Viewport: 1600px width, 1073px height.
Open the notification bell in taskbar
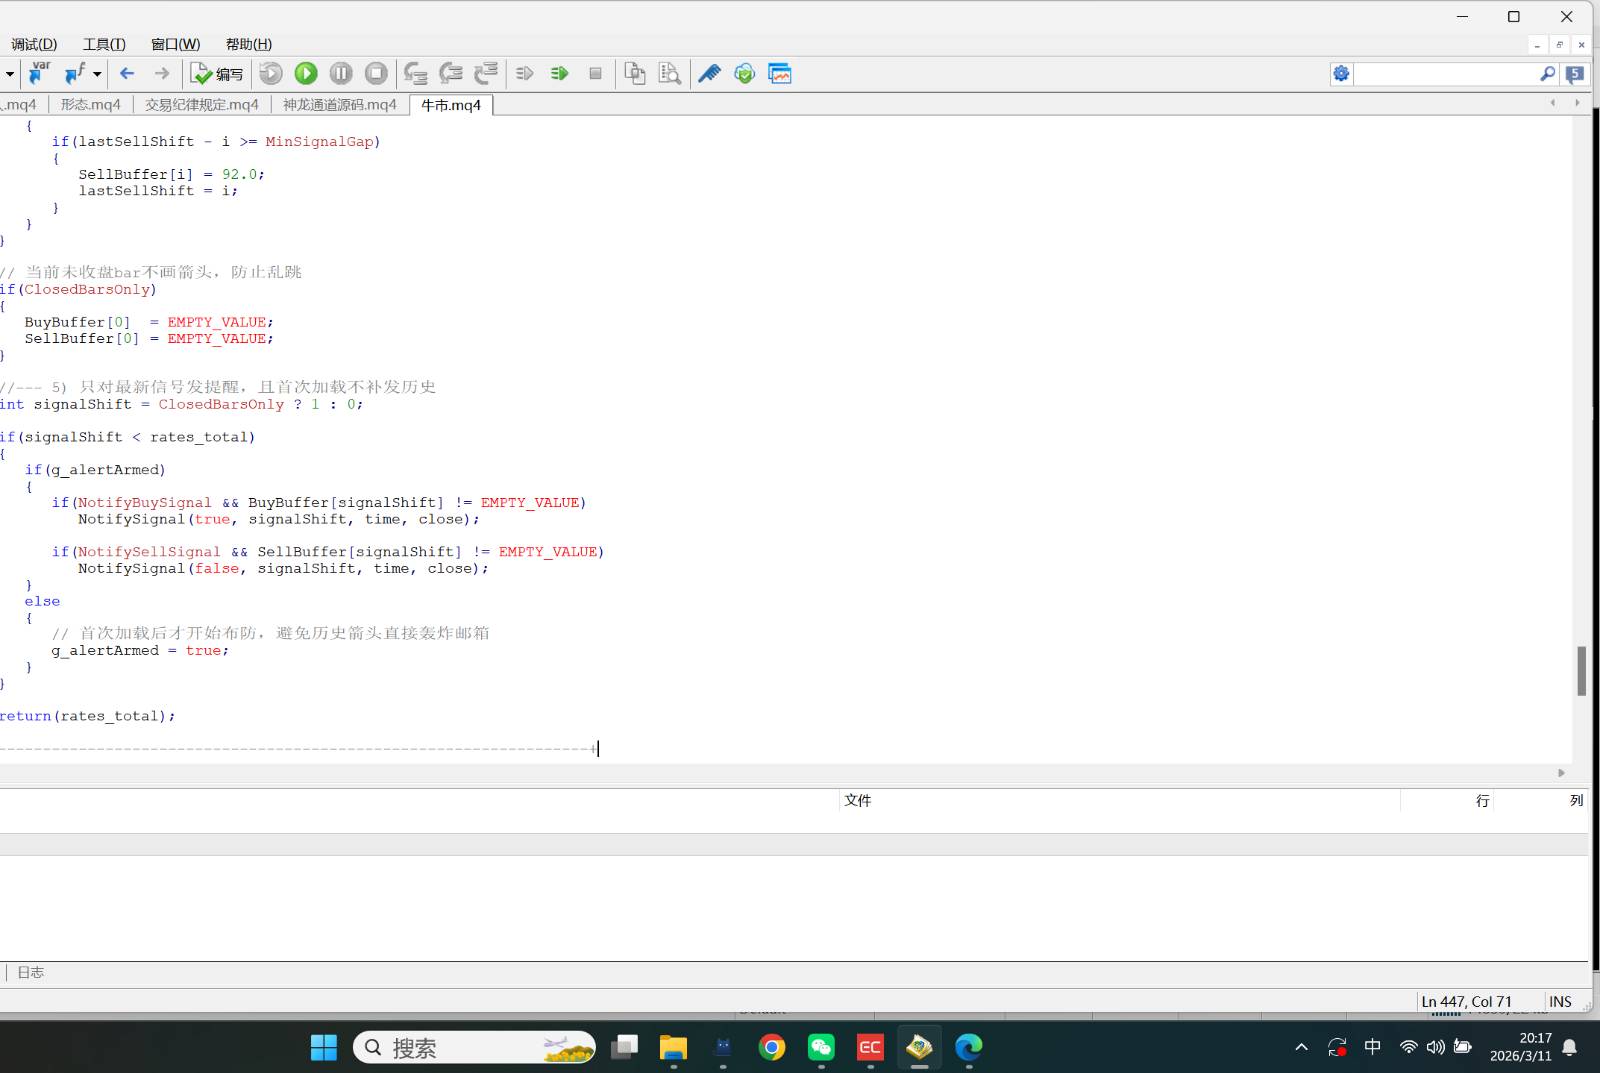[1570, 1047]
